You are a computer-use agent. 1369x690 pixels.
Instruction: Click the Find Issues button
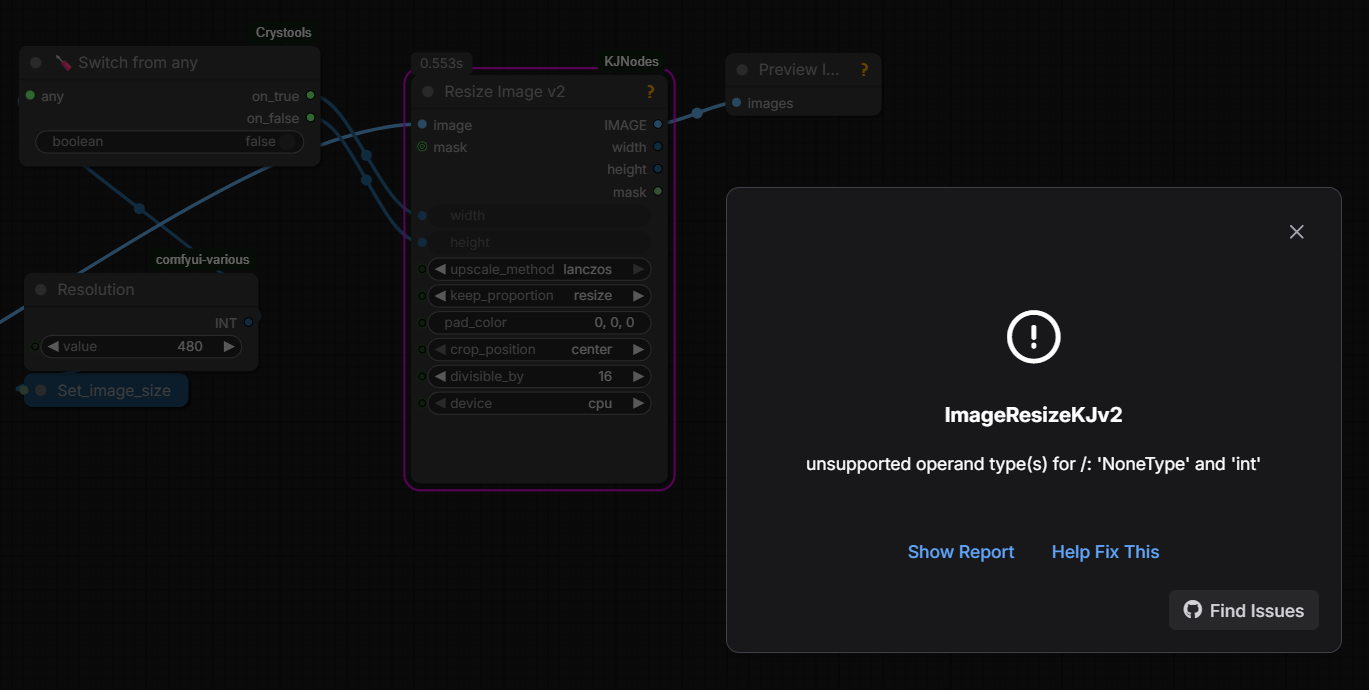(1244, 610)
